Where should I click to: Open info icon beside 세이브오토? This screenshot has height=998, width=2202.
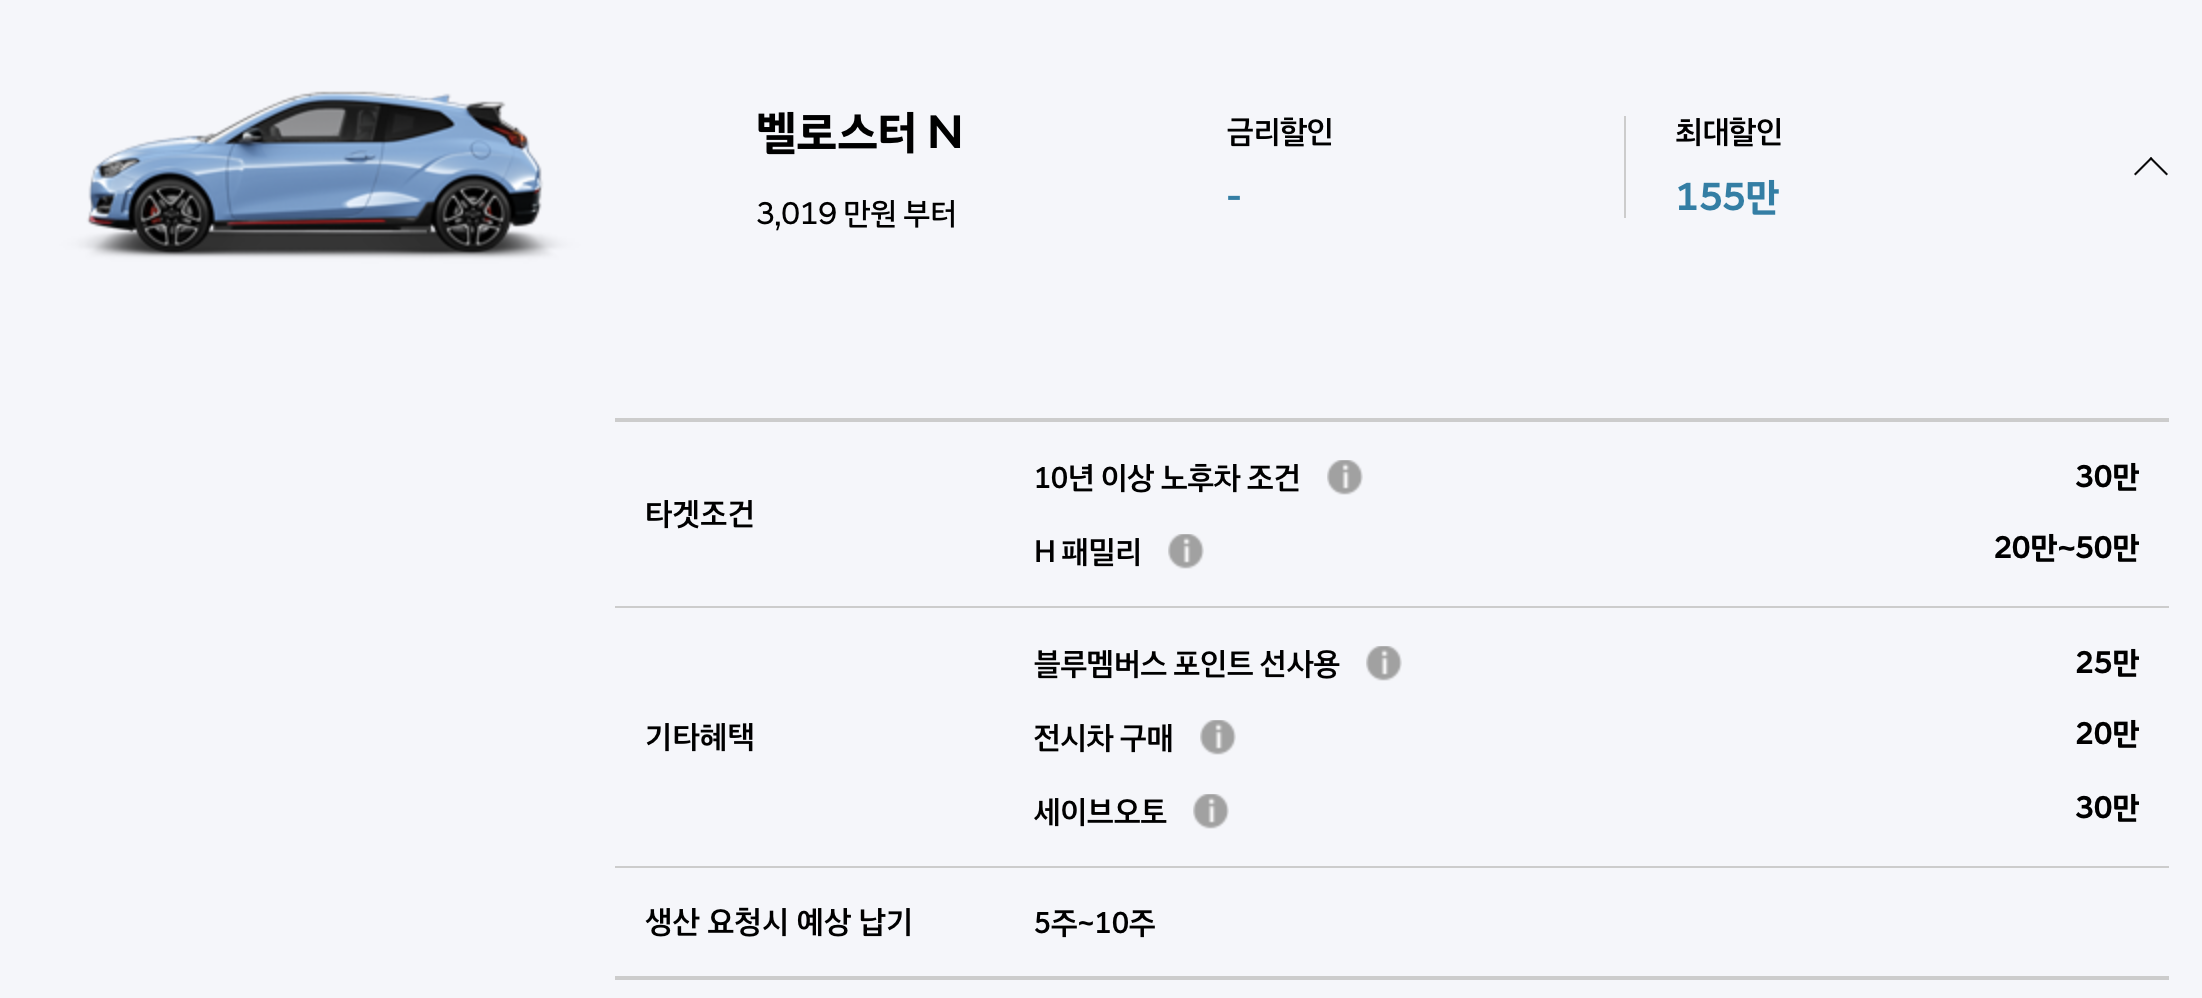1210,811
